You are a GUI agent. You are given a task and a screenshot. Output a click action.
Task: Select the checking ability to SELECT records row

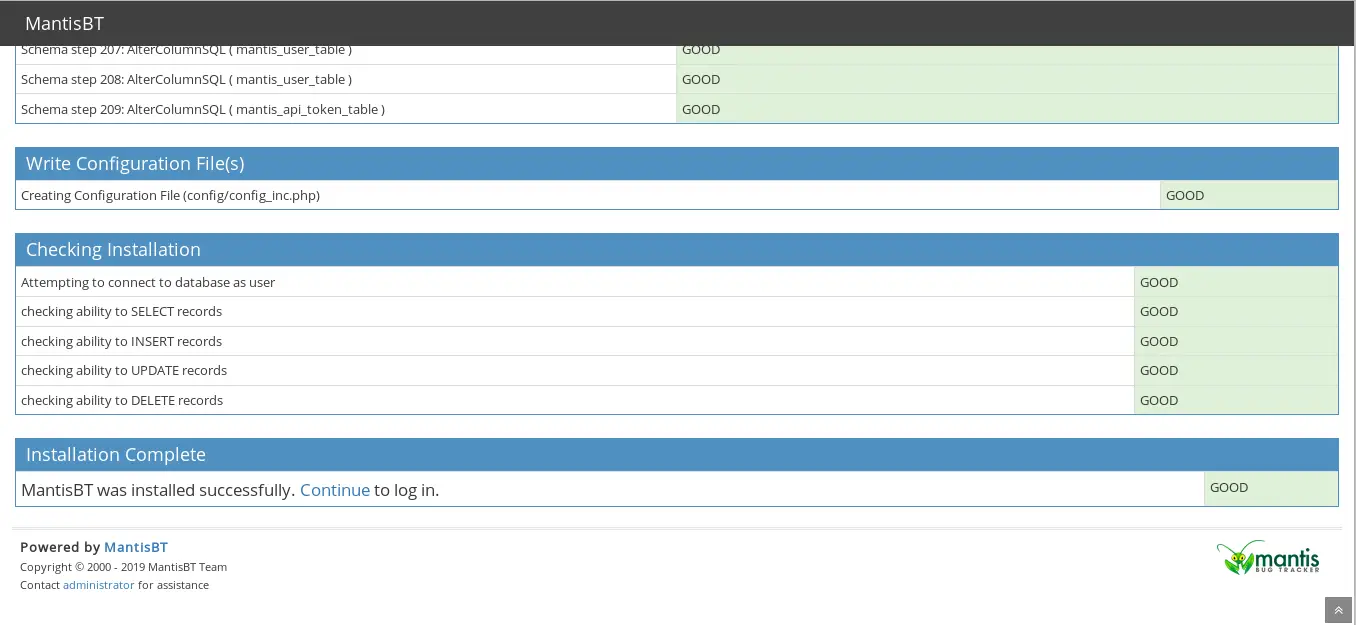pyautogui.click(x=121, y=311)
